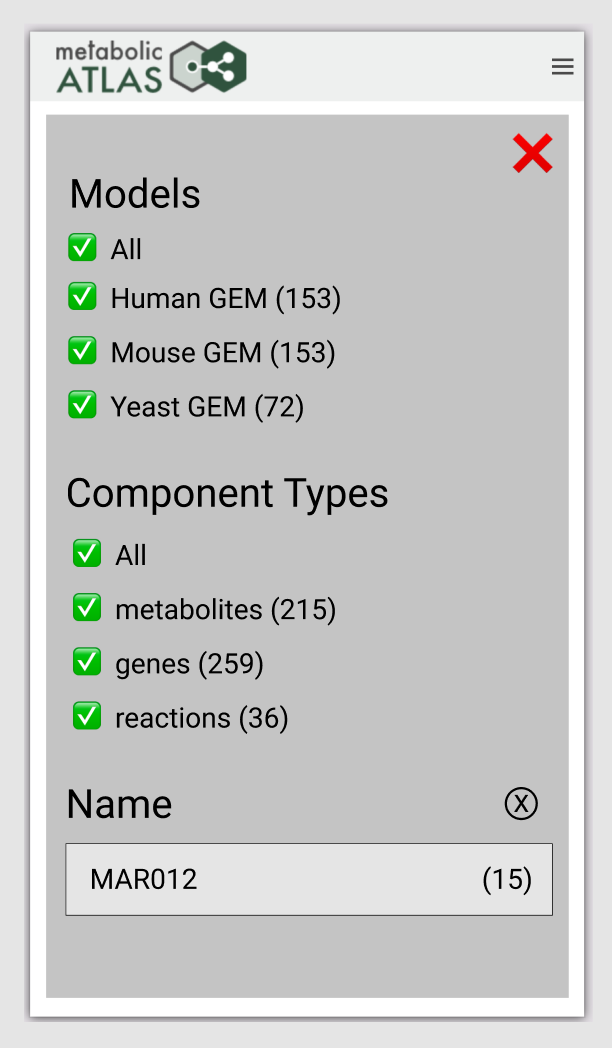Click the Metabolic Atlas hexagon logo icon
Image resolution: width=612 pixels, height=1048 pixels.
pos(210,66)
